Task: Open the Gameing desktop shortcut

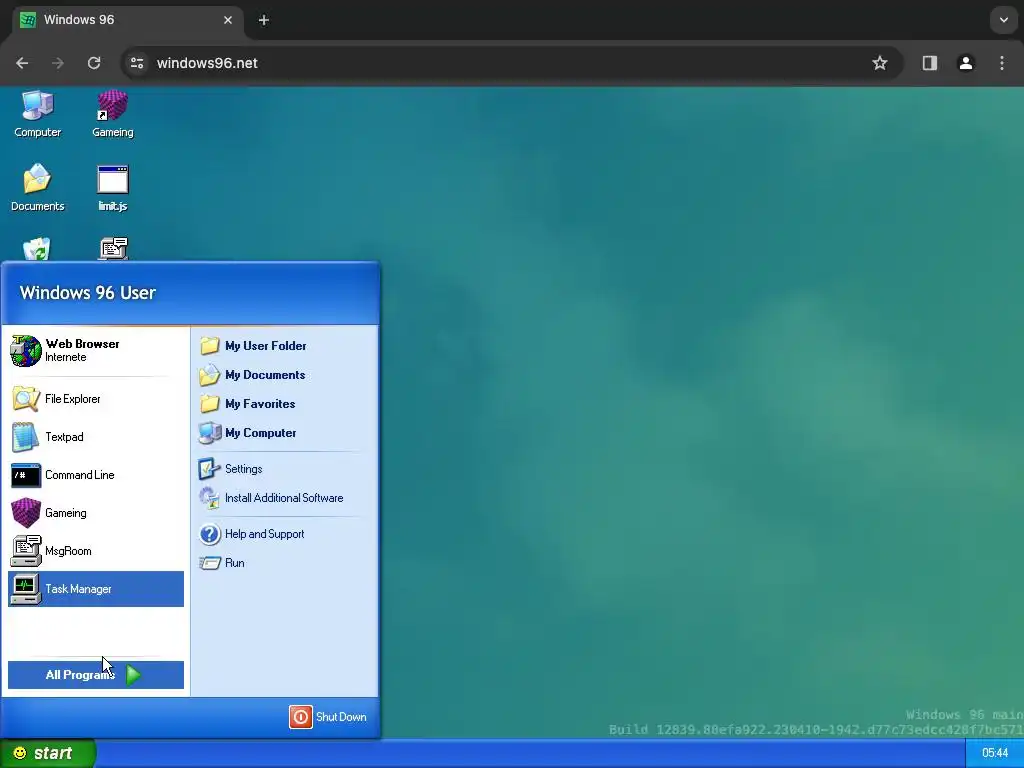Action: pyautogui.click(x=112, y=114)
